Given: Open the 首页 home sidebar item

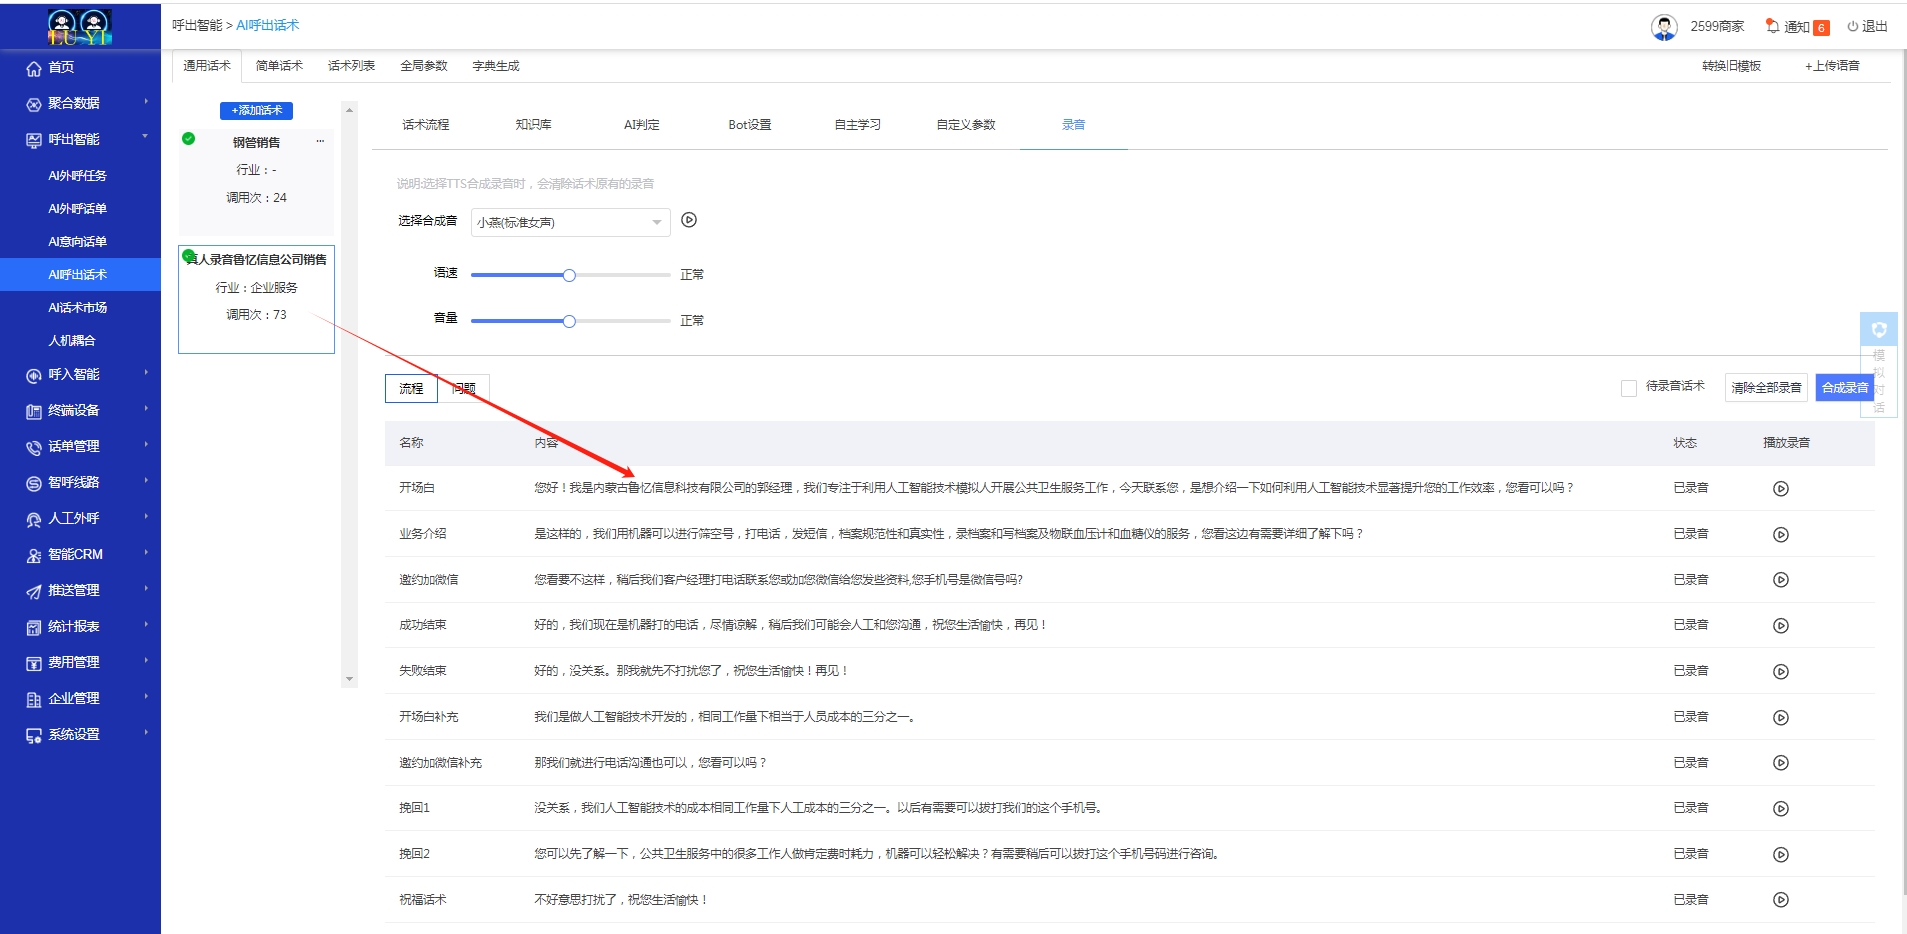Looking at the screenshot, I should (61, 68).
